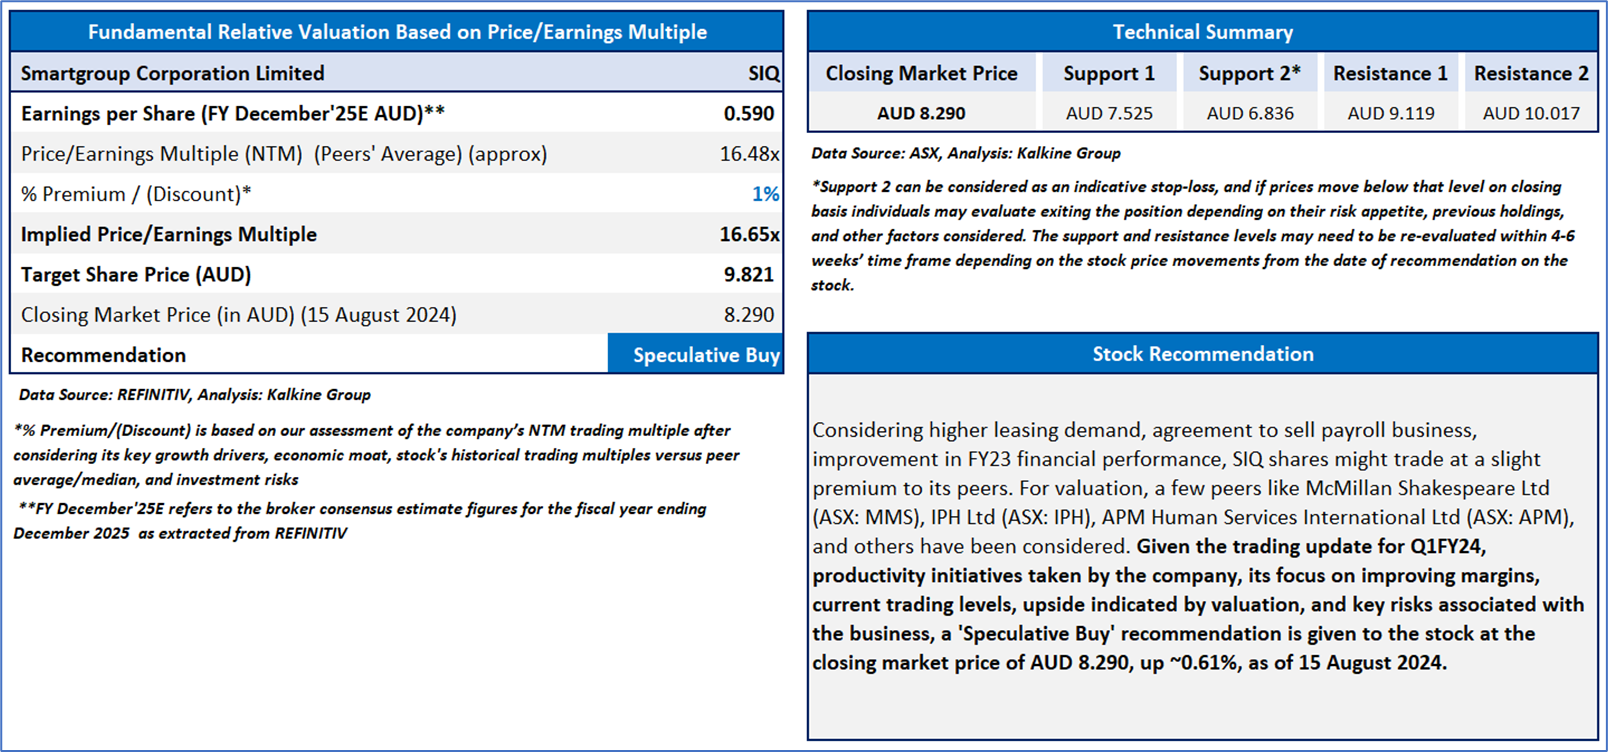Click the Fundamental Relative Valuation title bar
The height and width of the screenshot is (752, 1608).
(397, 32)
